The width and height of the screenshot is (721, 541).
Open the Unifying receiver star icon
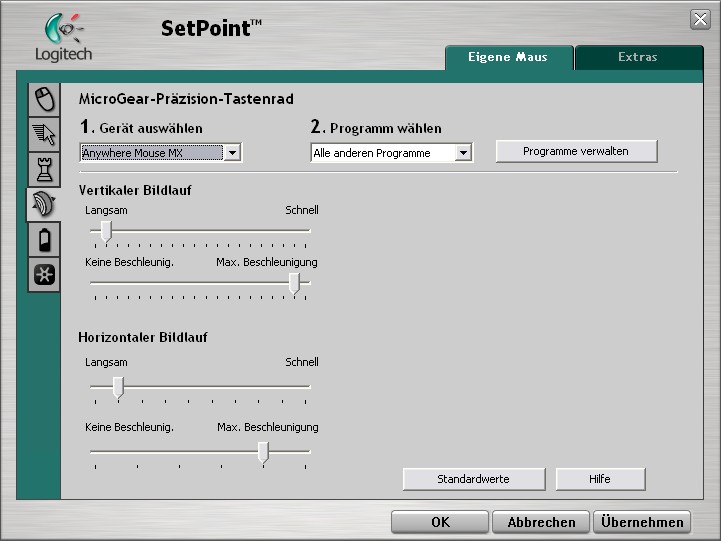point(44,274)
